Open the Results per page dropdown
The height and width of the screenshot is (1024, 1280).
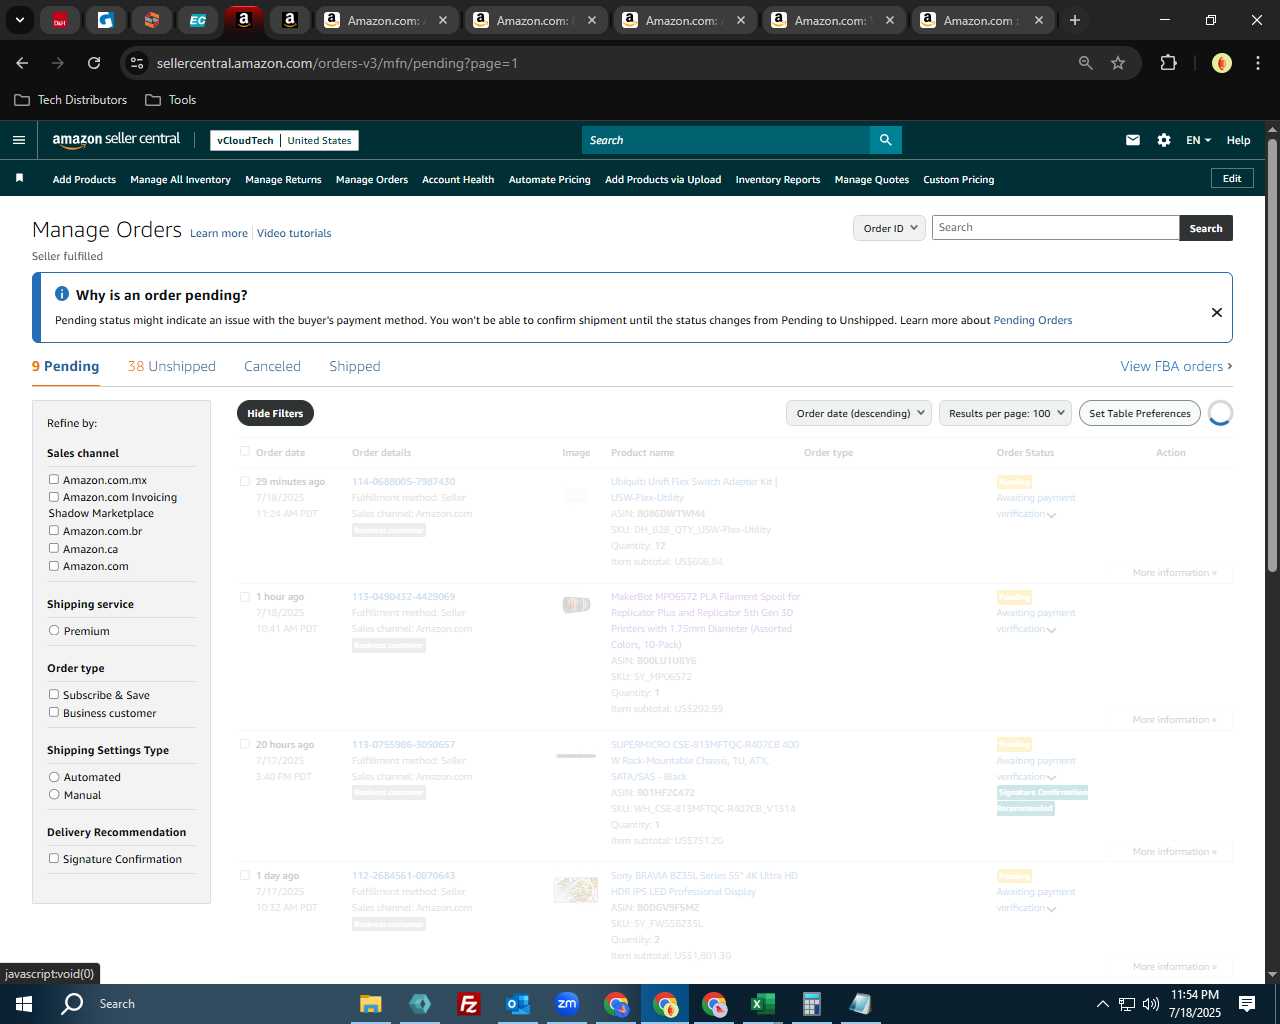coord(1005,413)
